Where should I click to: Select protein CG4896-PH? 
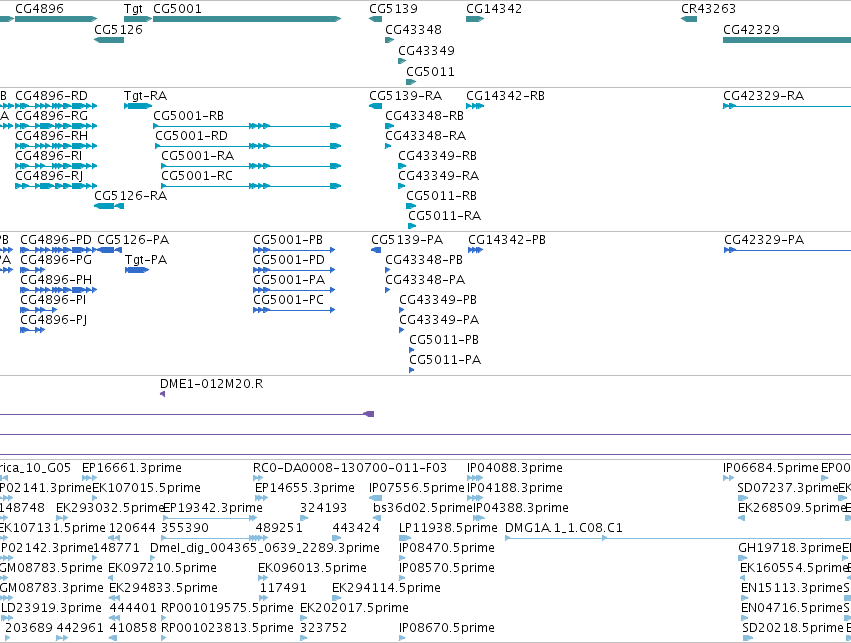pyautogui.click(x=58, y=290)
